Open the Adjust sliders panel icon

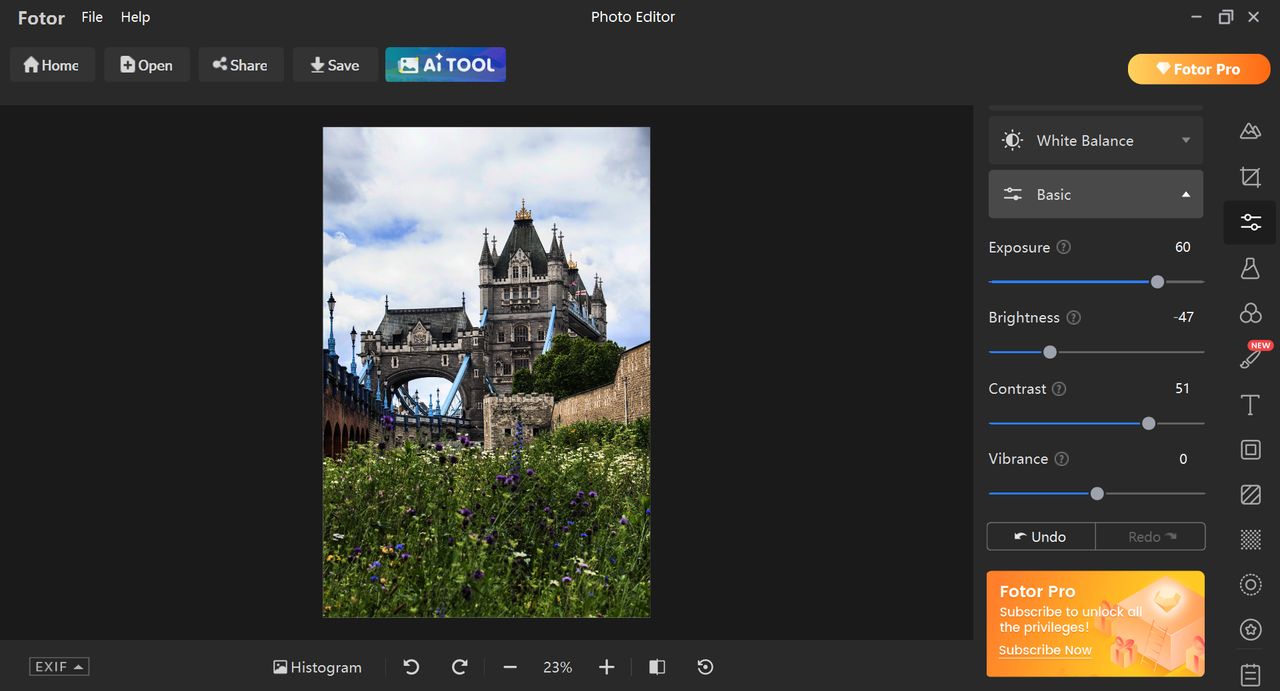click(x=1250, y=222)
